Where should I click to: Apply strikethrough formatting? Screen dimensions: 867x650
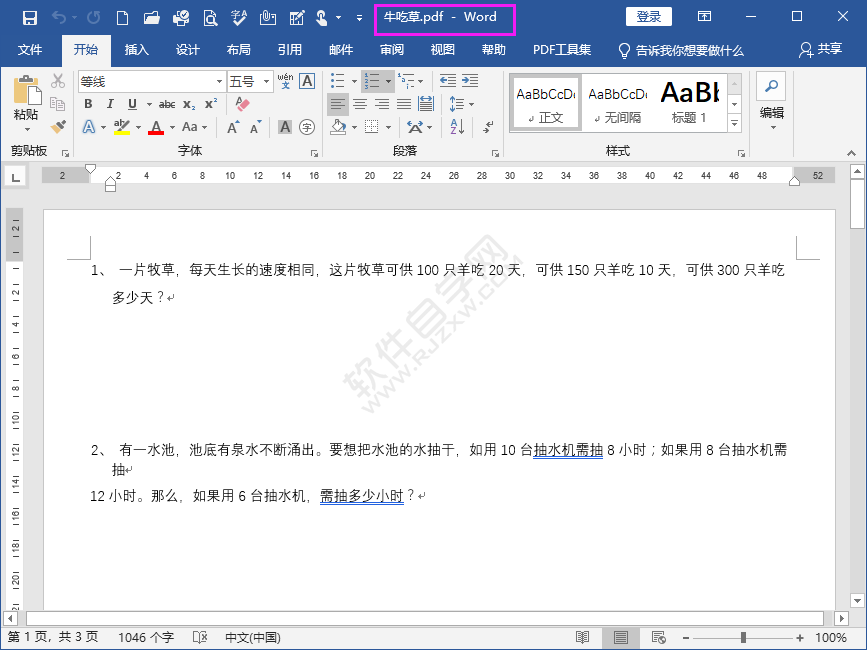point(167,104)
